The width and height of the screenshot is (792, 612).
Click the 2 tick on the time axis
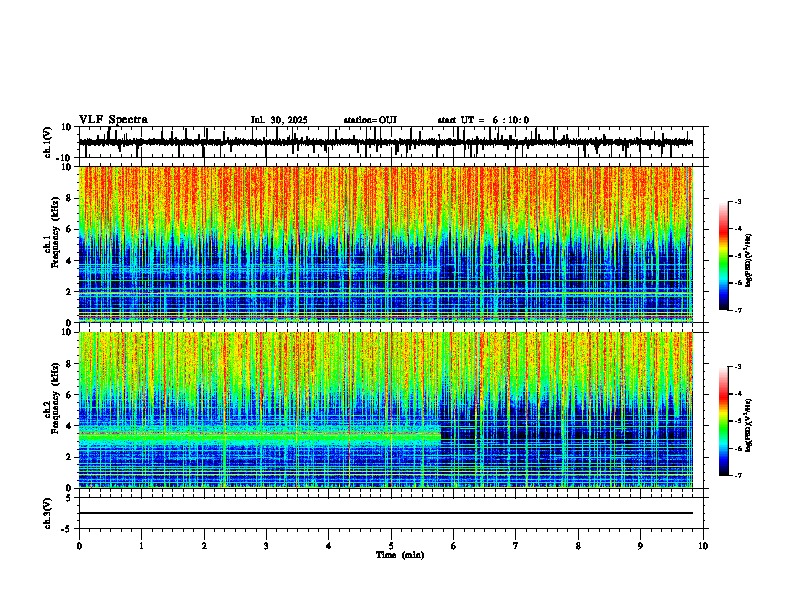tap(204, 546)
